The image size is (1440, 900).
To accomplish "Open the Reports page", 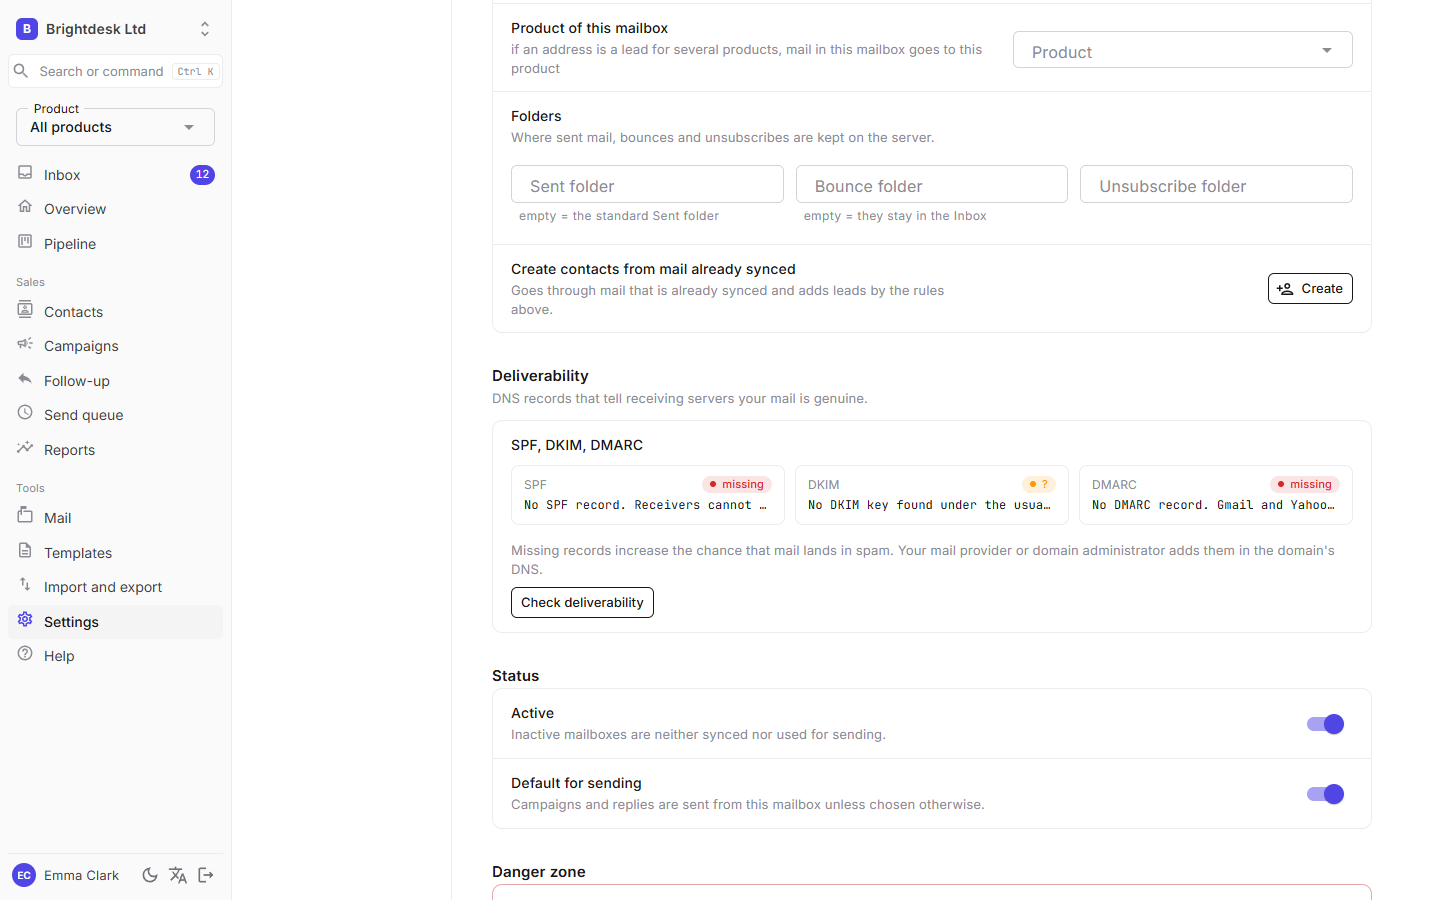I will tap(115, 450).
